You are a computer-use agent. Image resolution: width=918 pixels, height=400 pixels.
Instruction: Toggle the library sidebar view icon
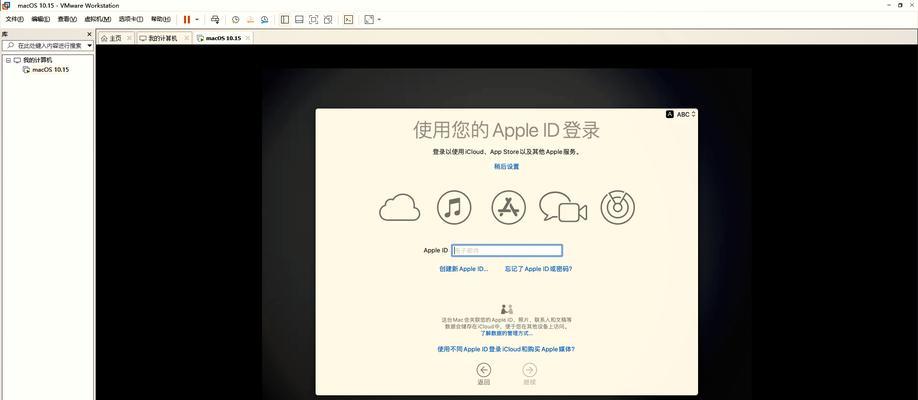[x=285, y=19]
